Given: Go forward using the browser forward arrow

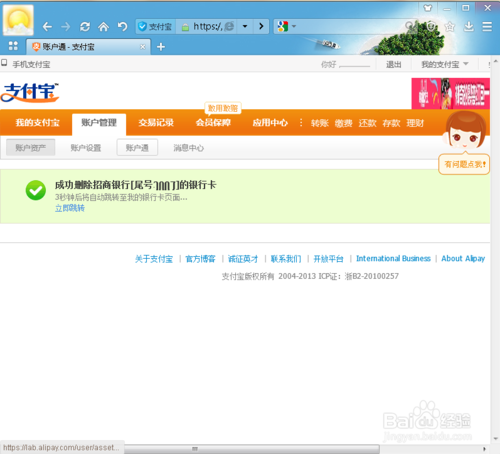Looking at the screenshot, I should point(66,26).
